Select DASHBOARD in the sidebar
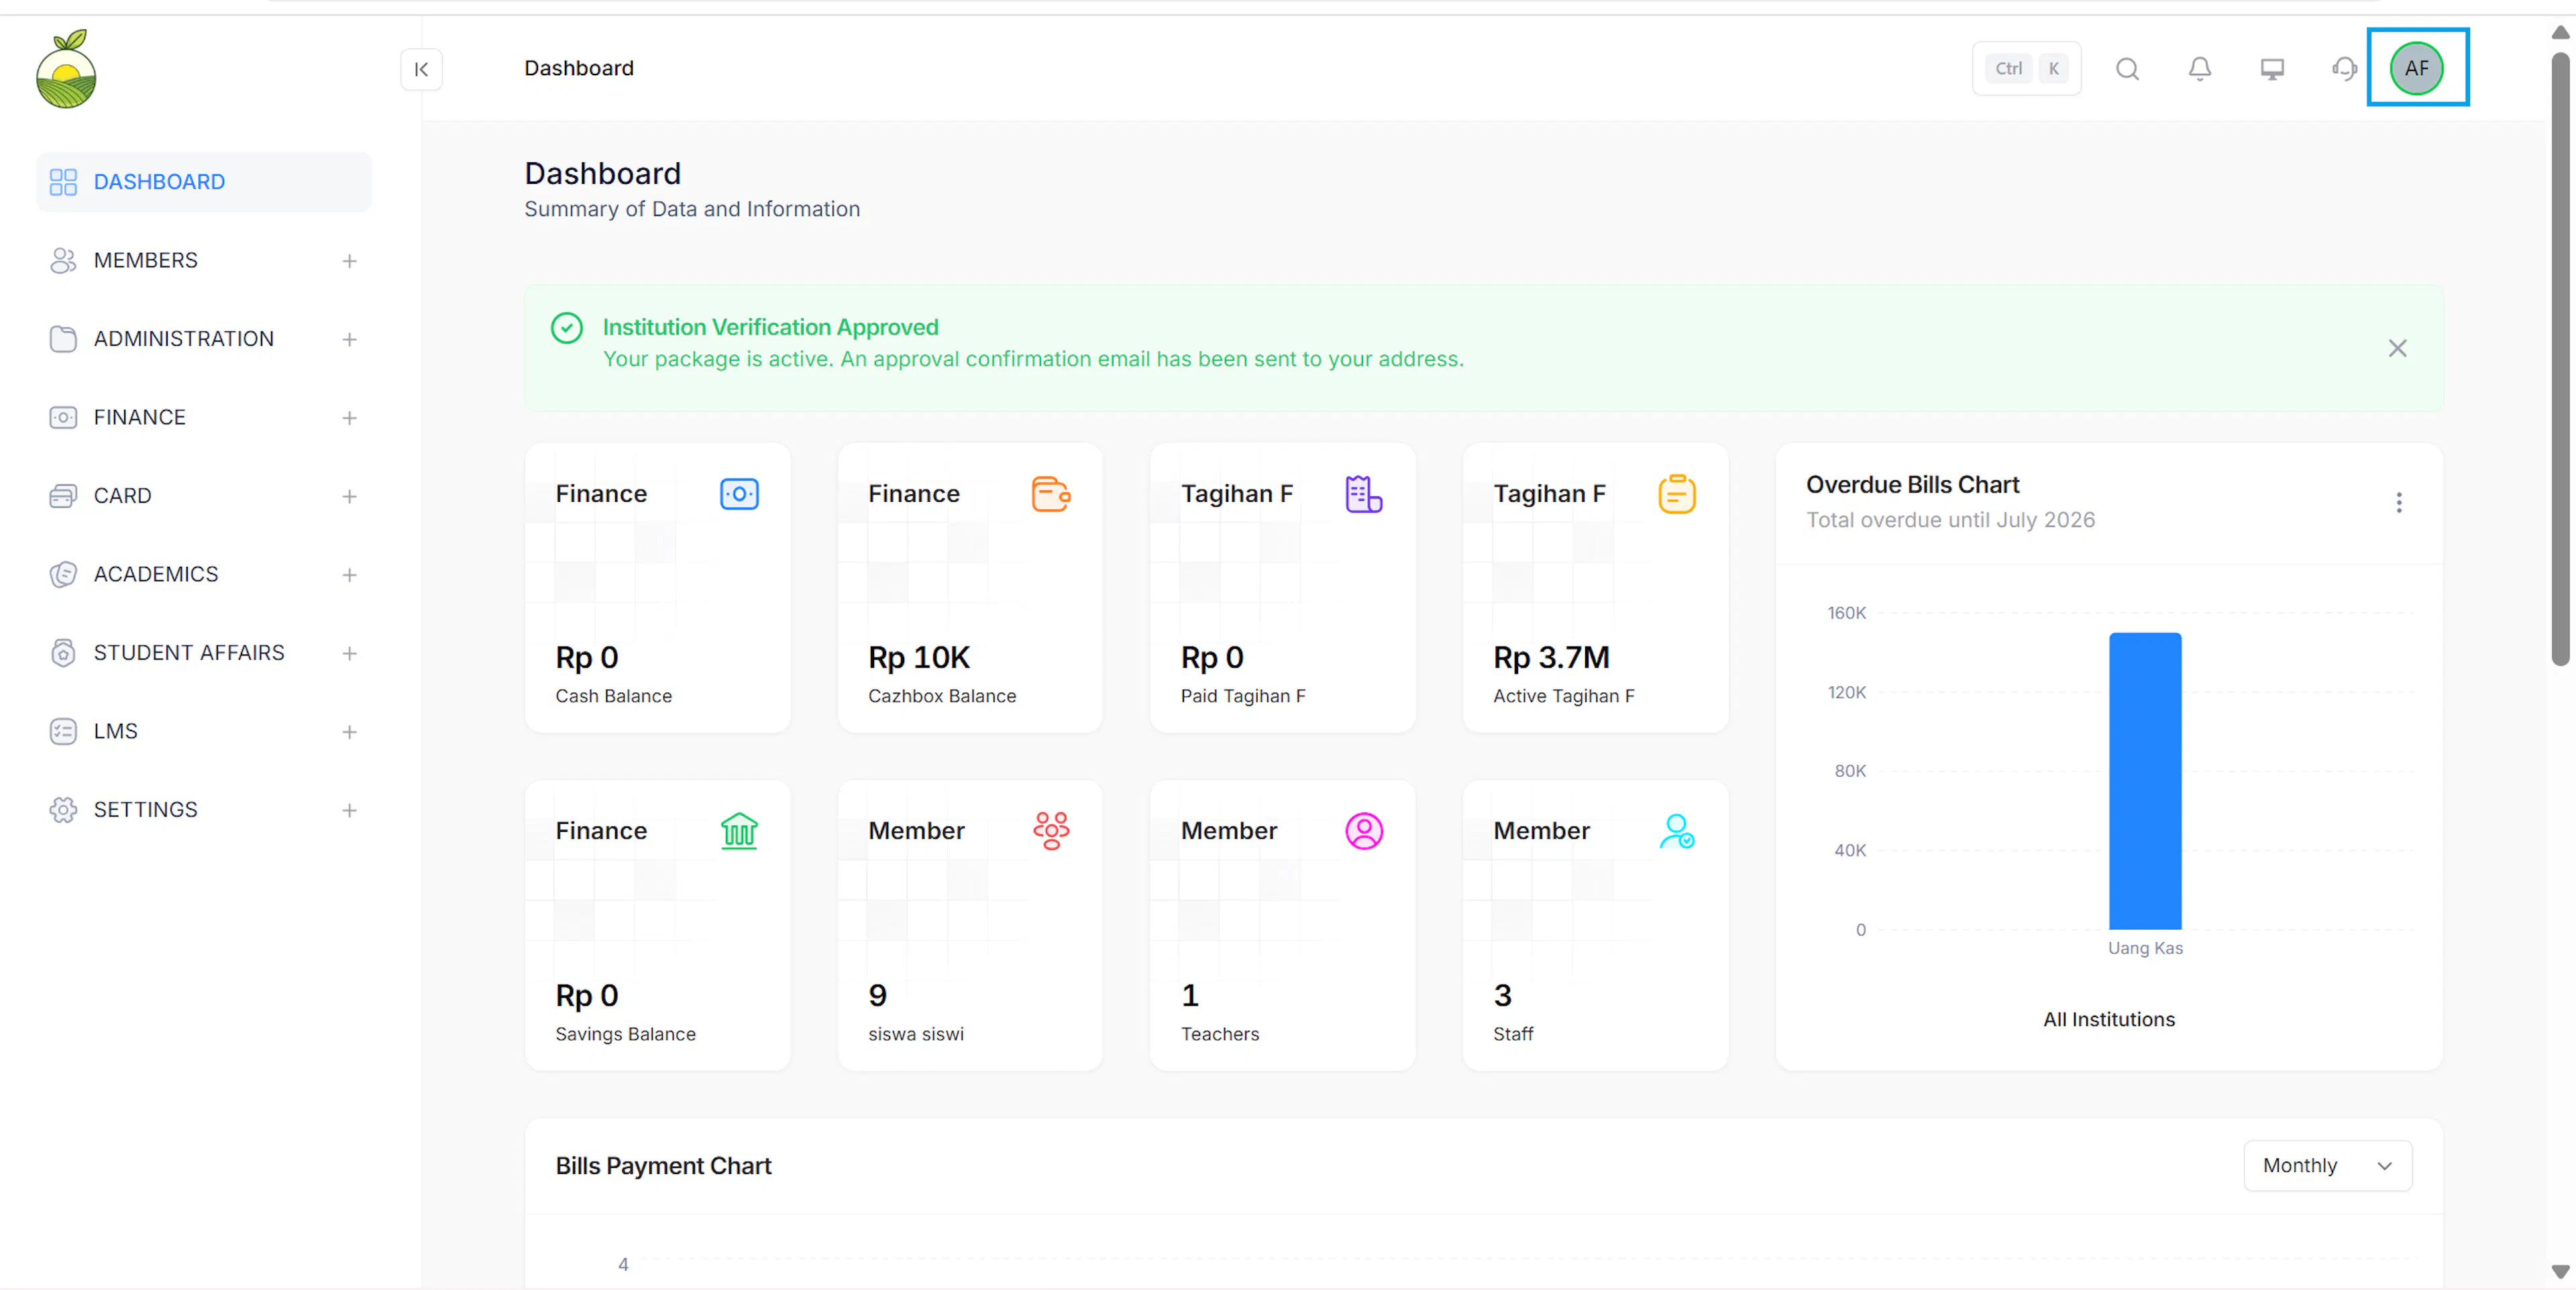 coord(204,182)
